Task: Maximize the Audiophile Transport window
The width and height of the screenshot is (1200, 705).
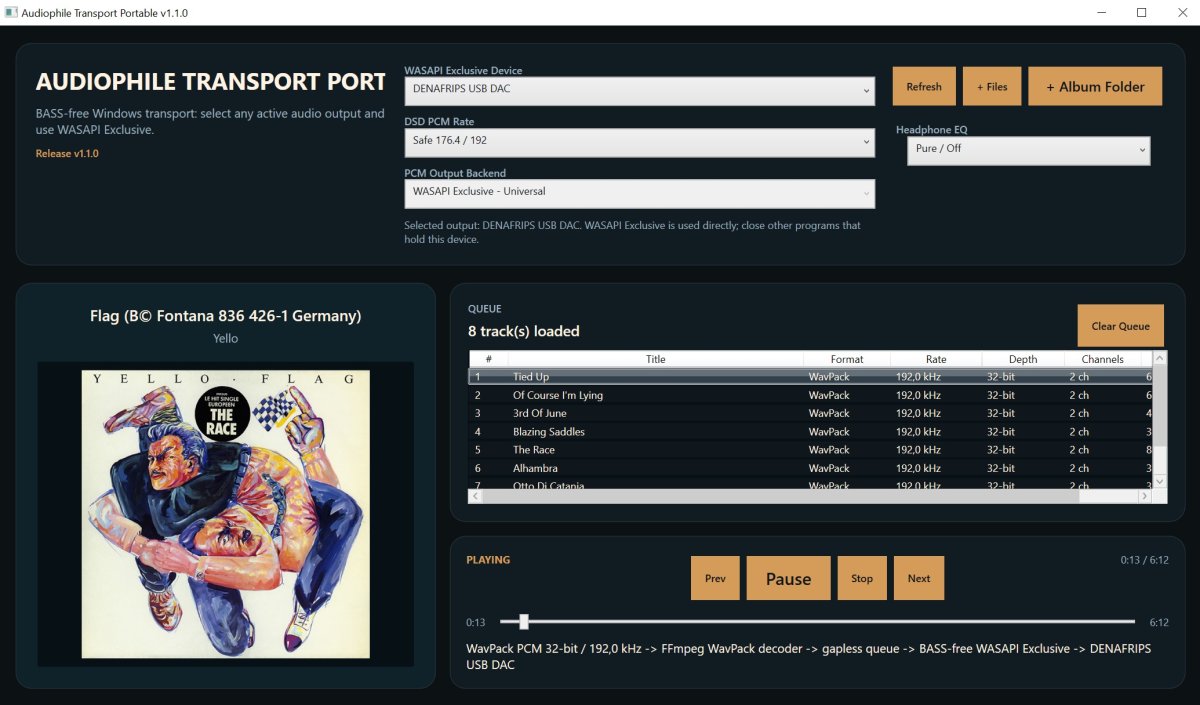Action: 1141,13
